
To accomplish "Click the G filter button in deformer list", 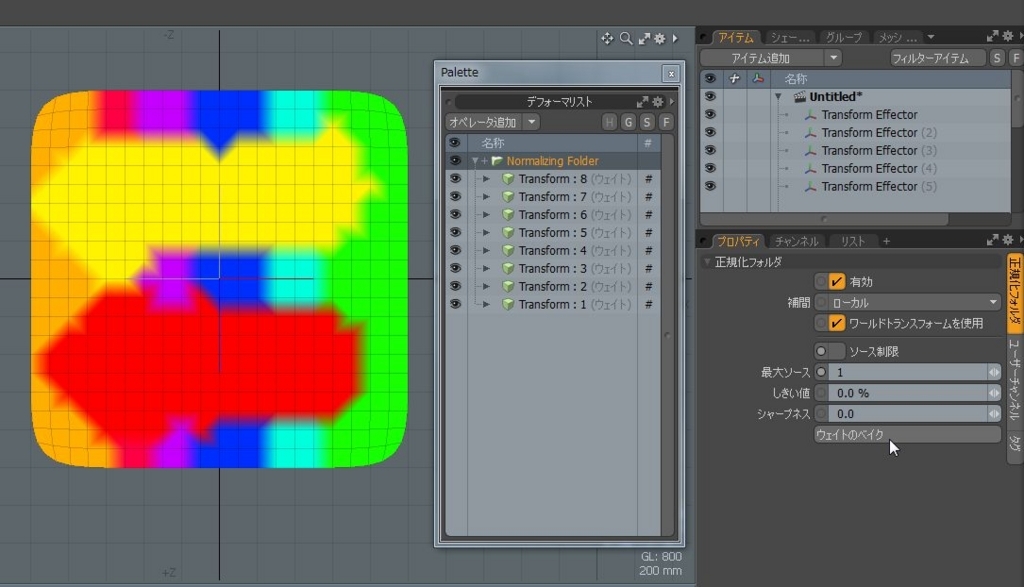I will coord(628,122).
